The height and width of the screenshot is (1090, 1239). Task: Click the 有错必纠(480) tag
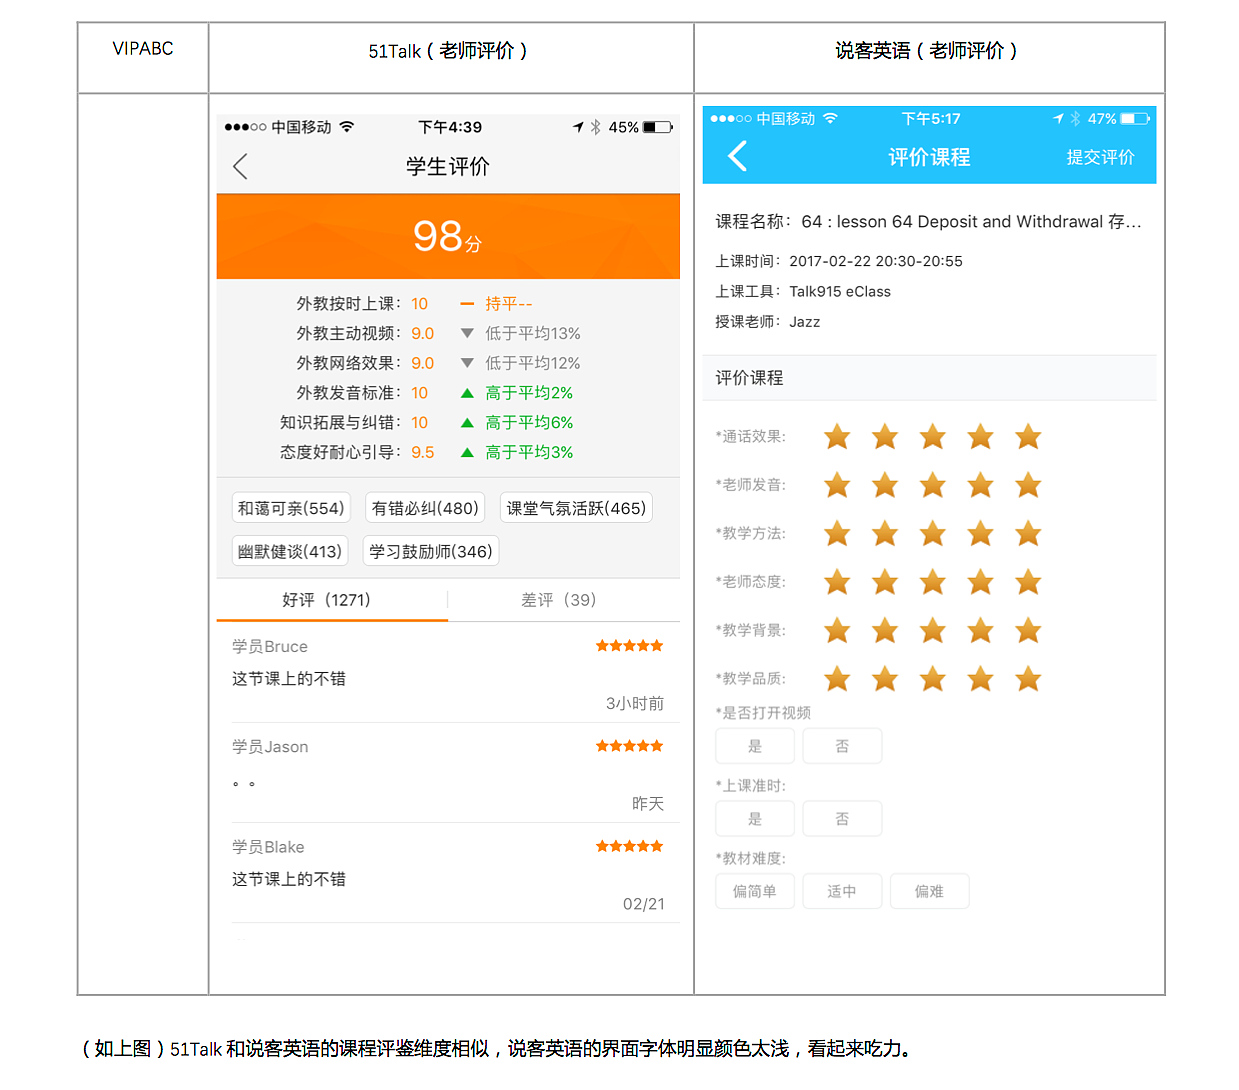pos(425,507)
